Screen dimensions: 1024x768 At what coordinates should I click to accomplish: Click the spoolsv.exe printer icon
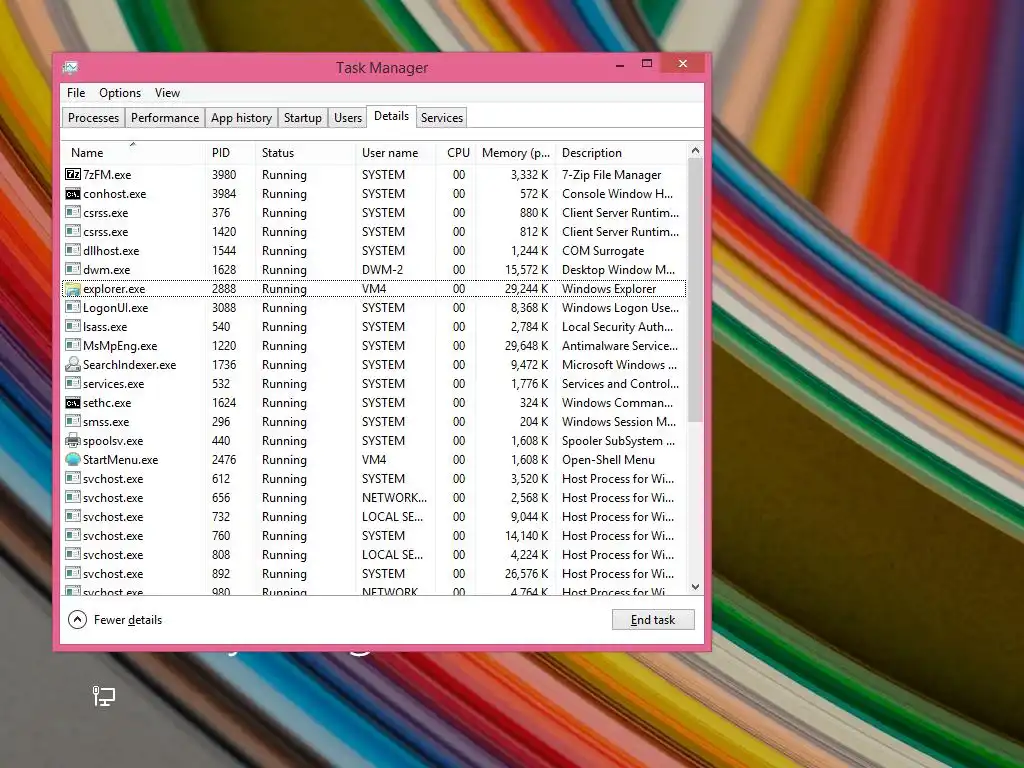coord(72,440)
